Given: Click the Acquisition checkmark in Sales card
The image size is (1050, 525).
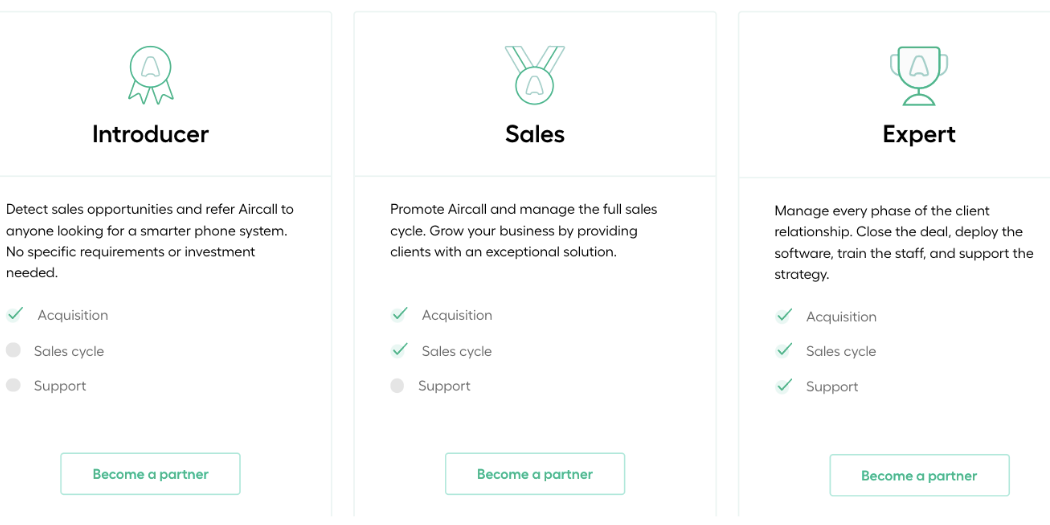Looking at the screenshot, I should 400,314.
